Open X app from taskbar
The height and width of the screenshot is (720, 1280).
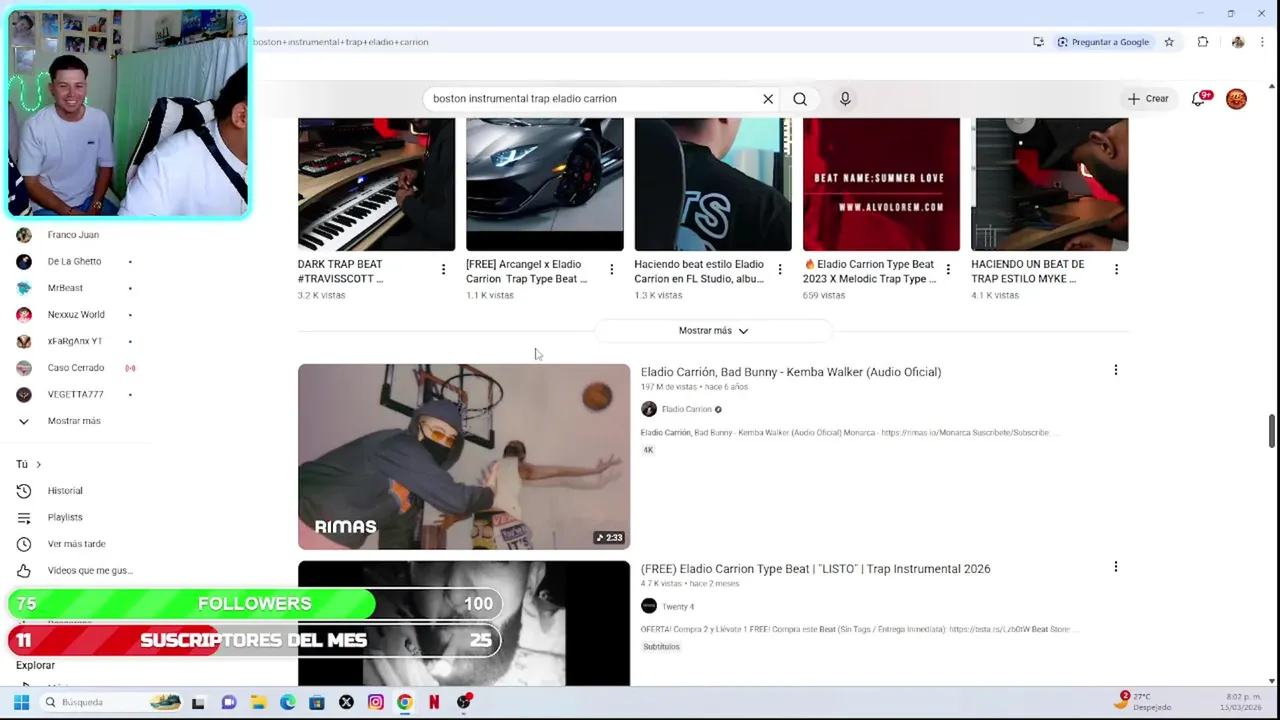click(x=346, y=702)
